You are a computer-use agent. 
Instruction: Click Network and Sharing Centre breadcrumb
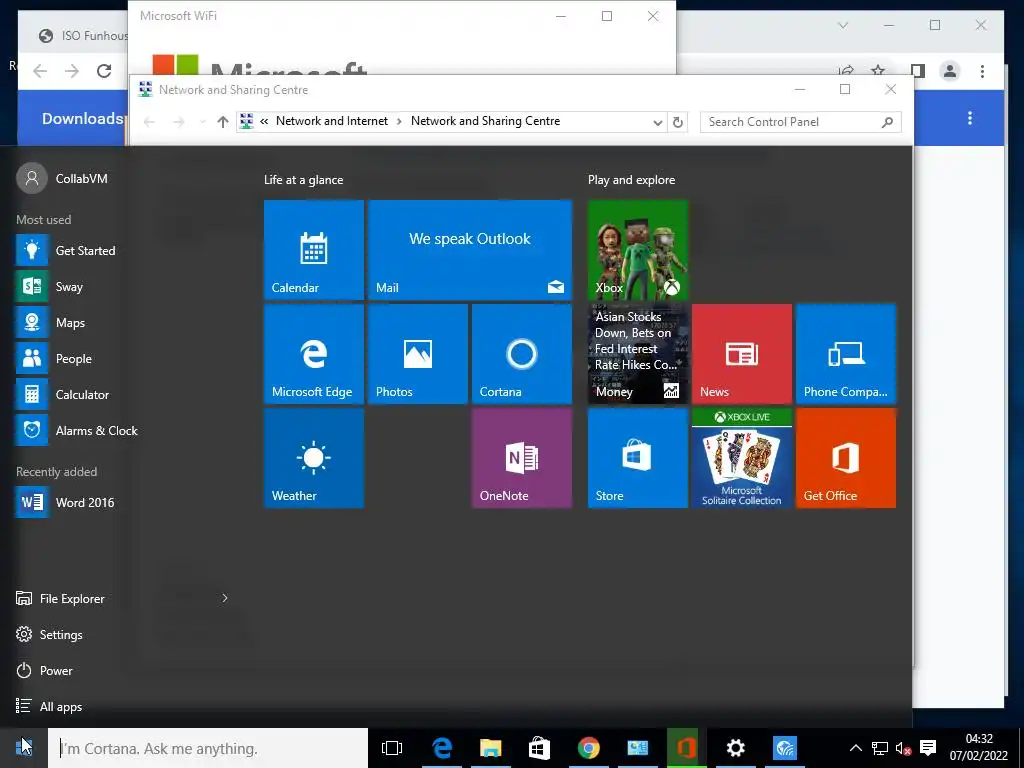(485, 121)
